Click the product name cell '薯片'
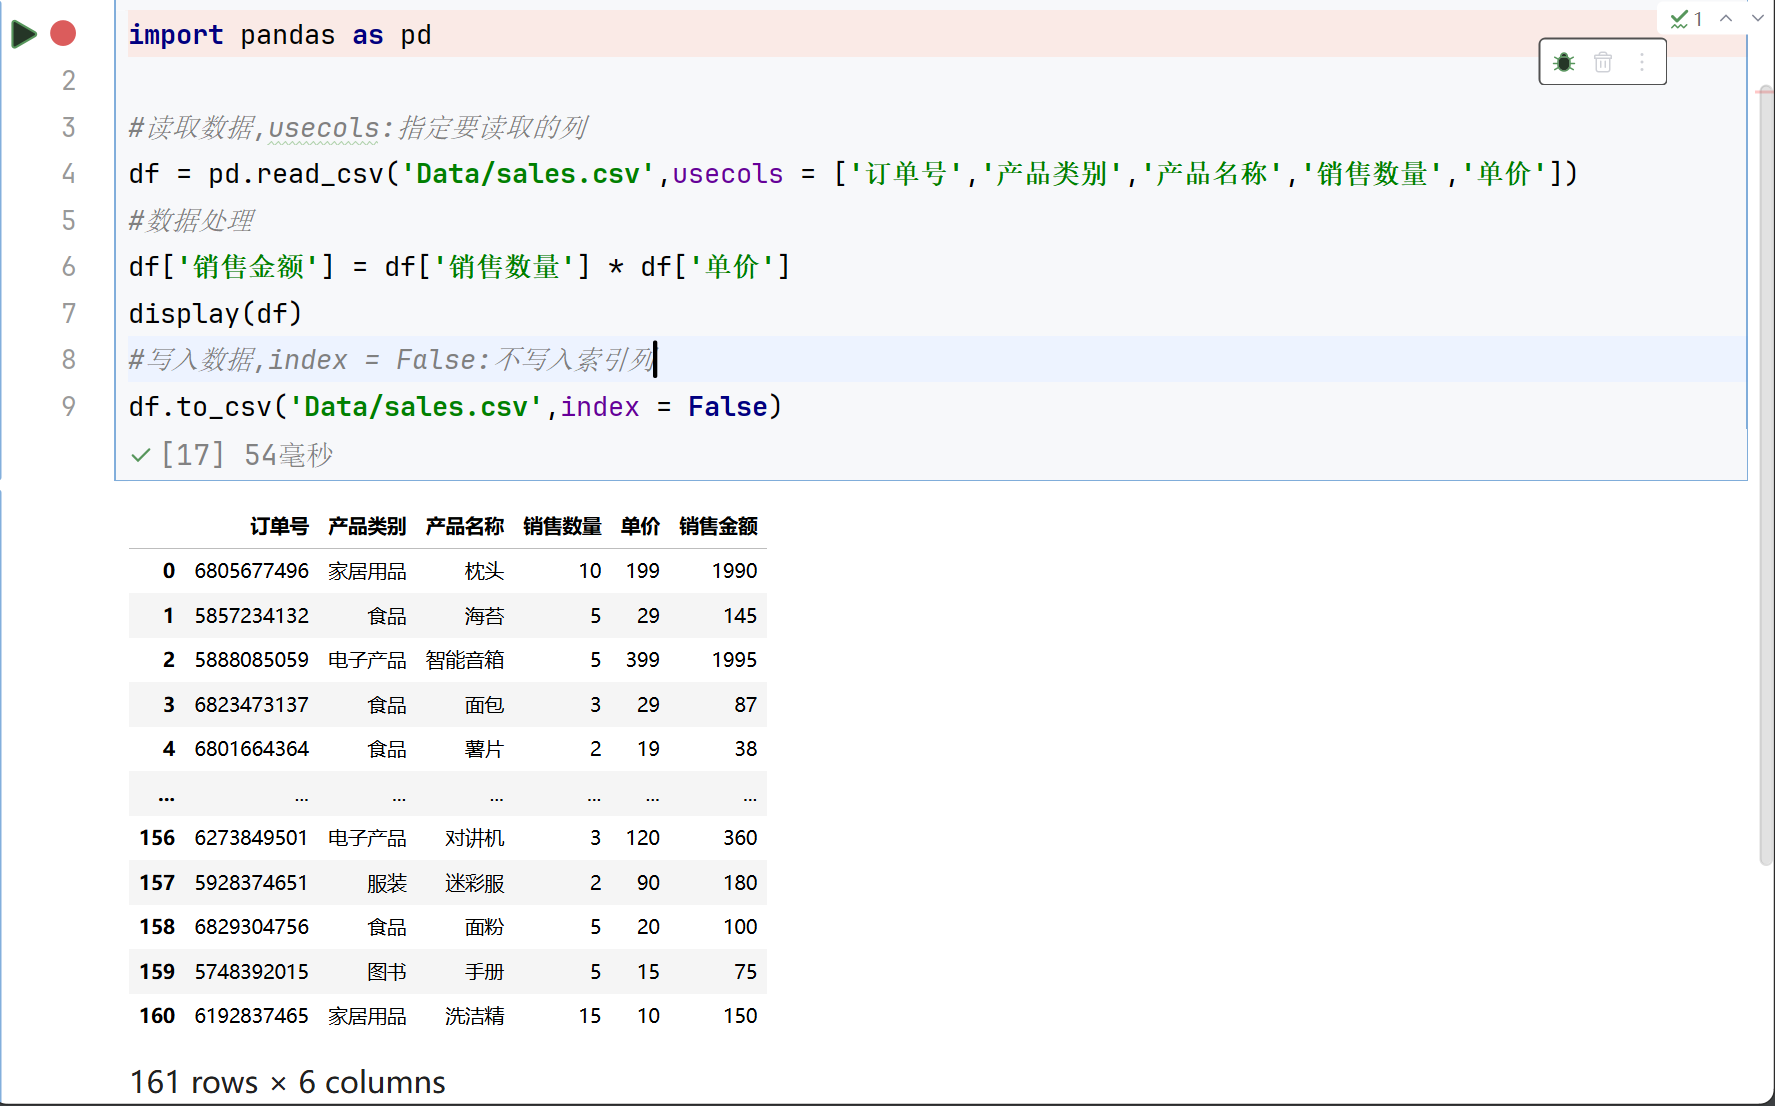Viewport: 1775px width, 1106px height. coord(484,749)
